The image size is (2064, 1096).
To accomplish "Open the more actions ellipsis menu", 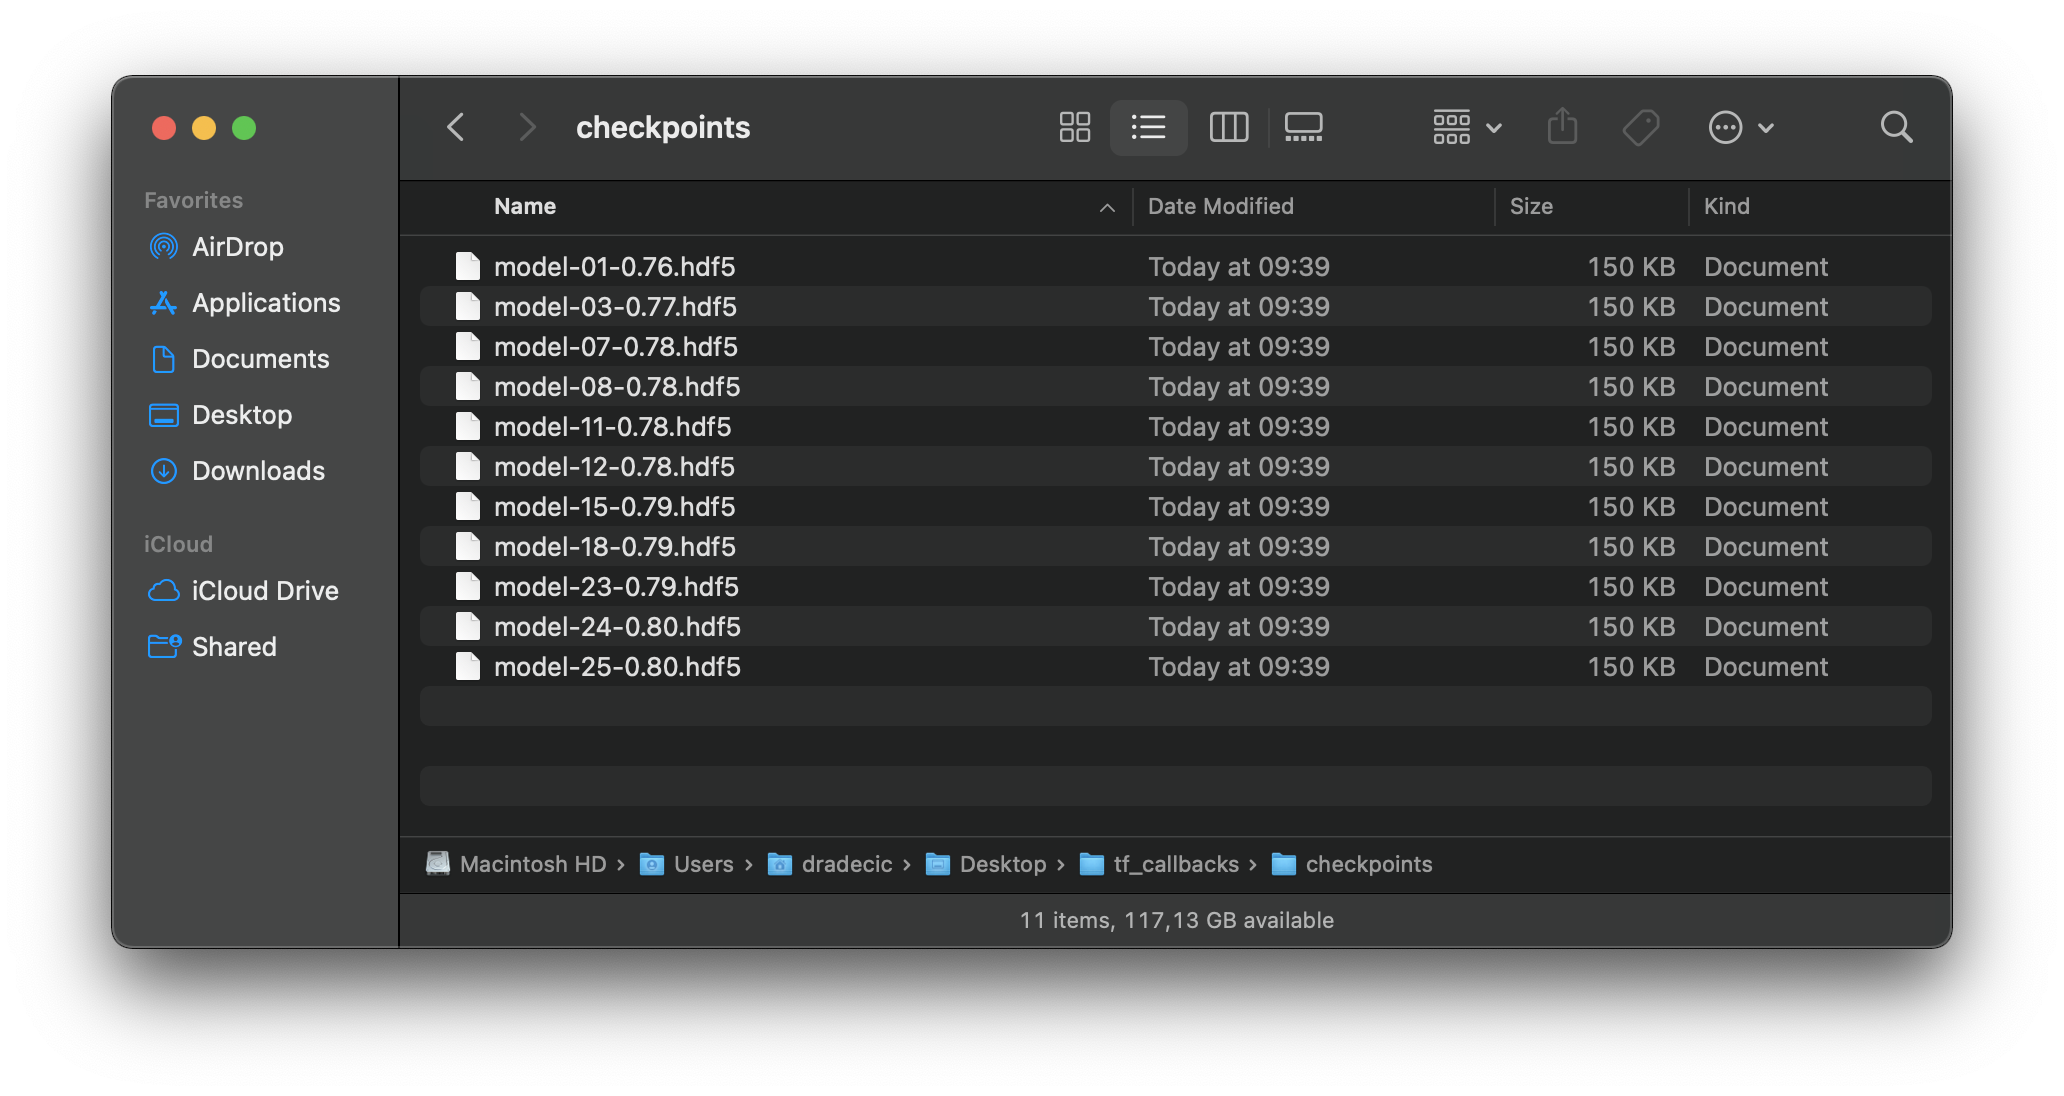I will (1740, 127).
